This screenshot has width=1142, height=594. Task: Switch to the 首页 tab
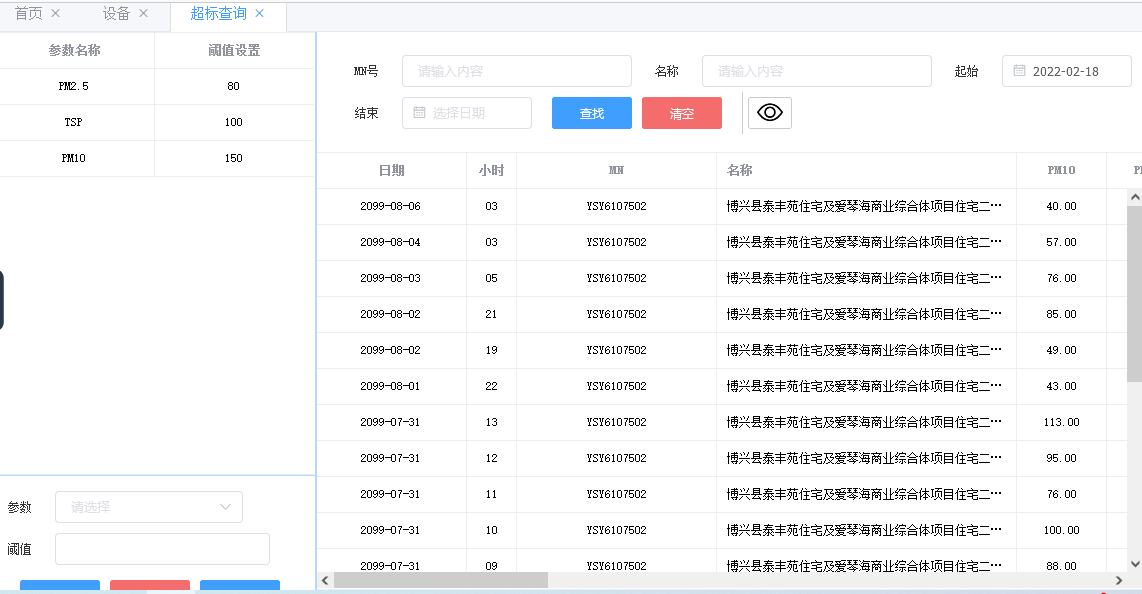[28, 14]
